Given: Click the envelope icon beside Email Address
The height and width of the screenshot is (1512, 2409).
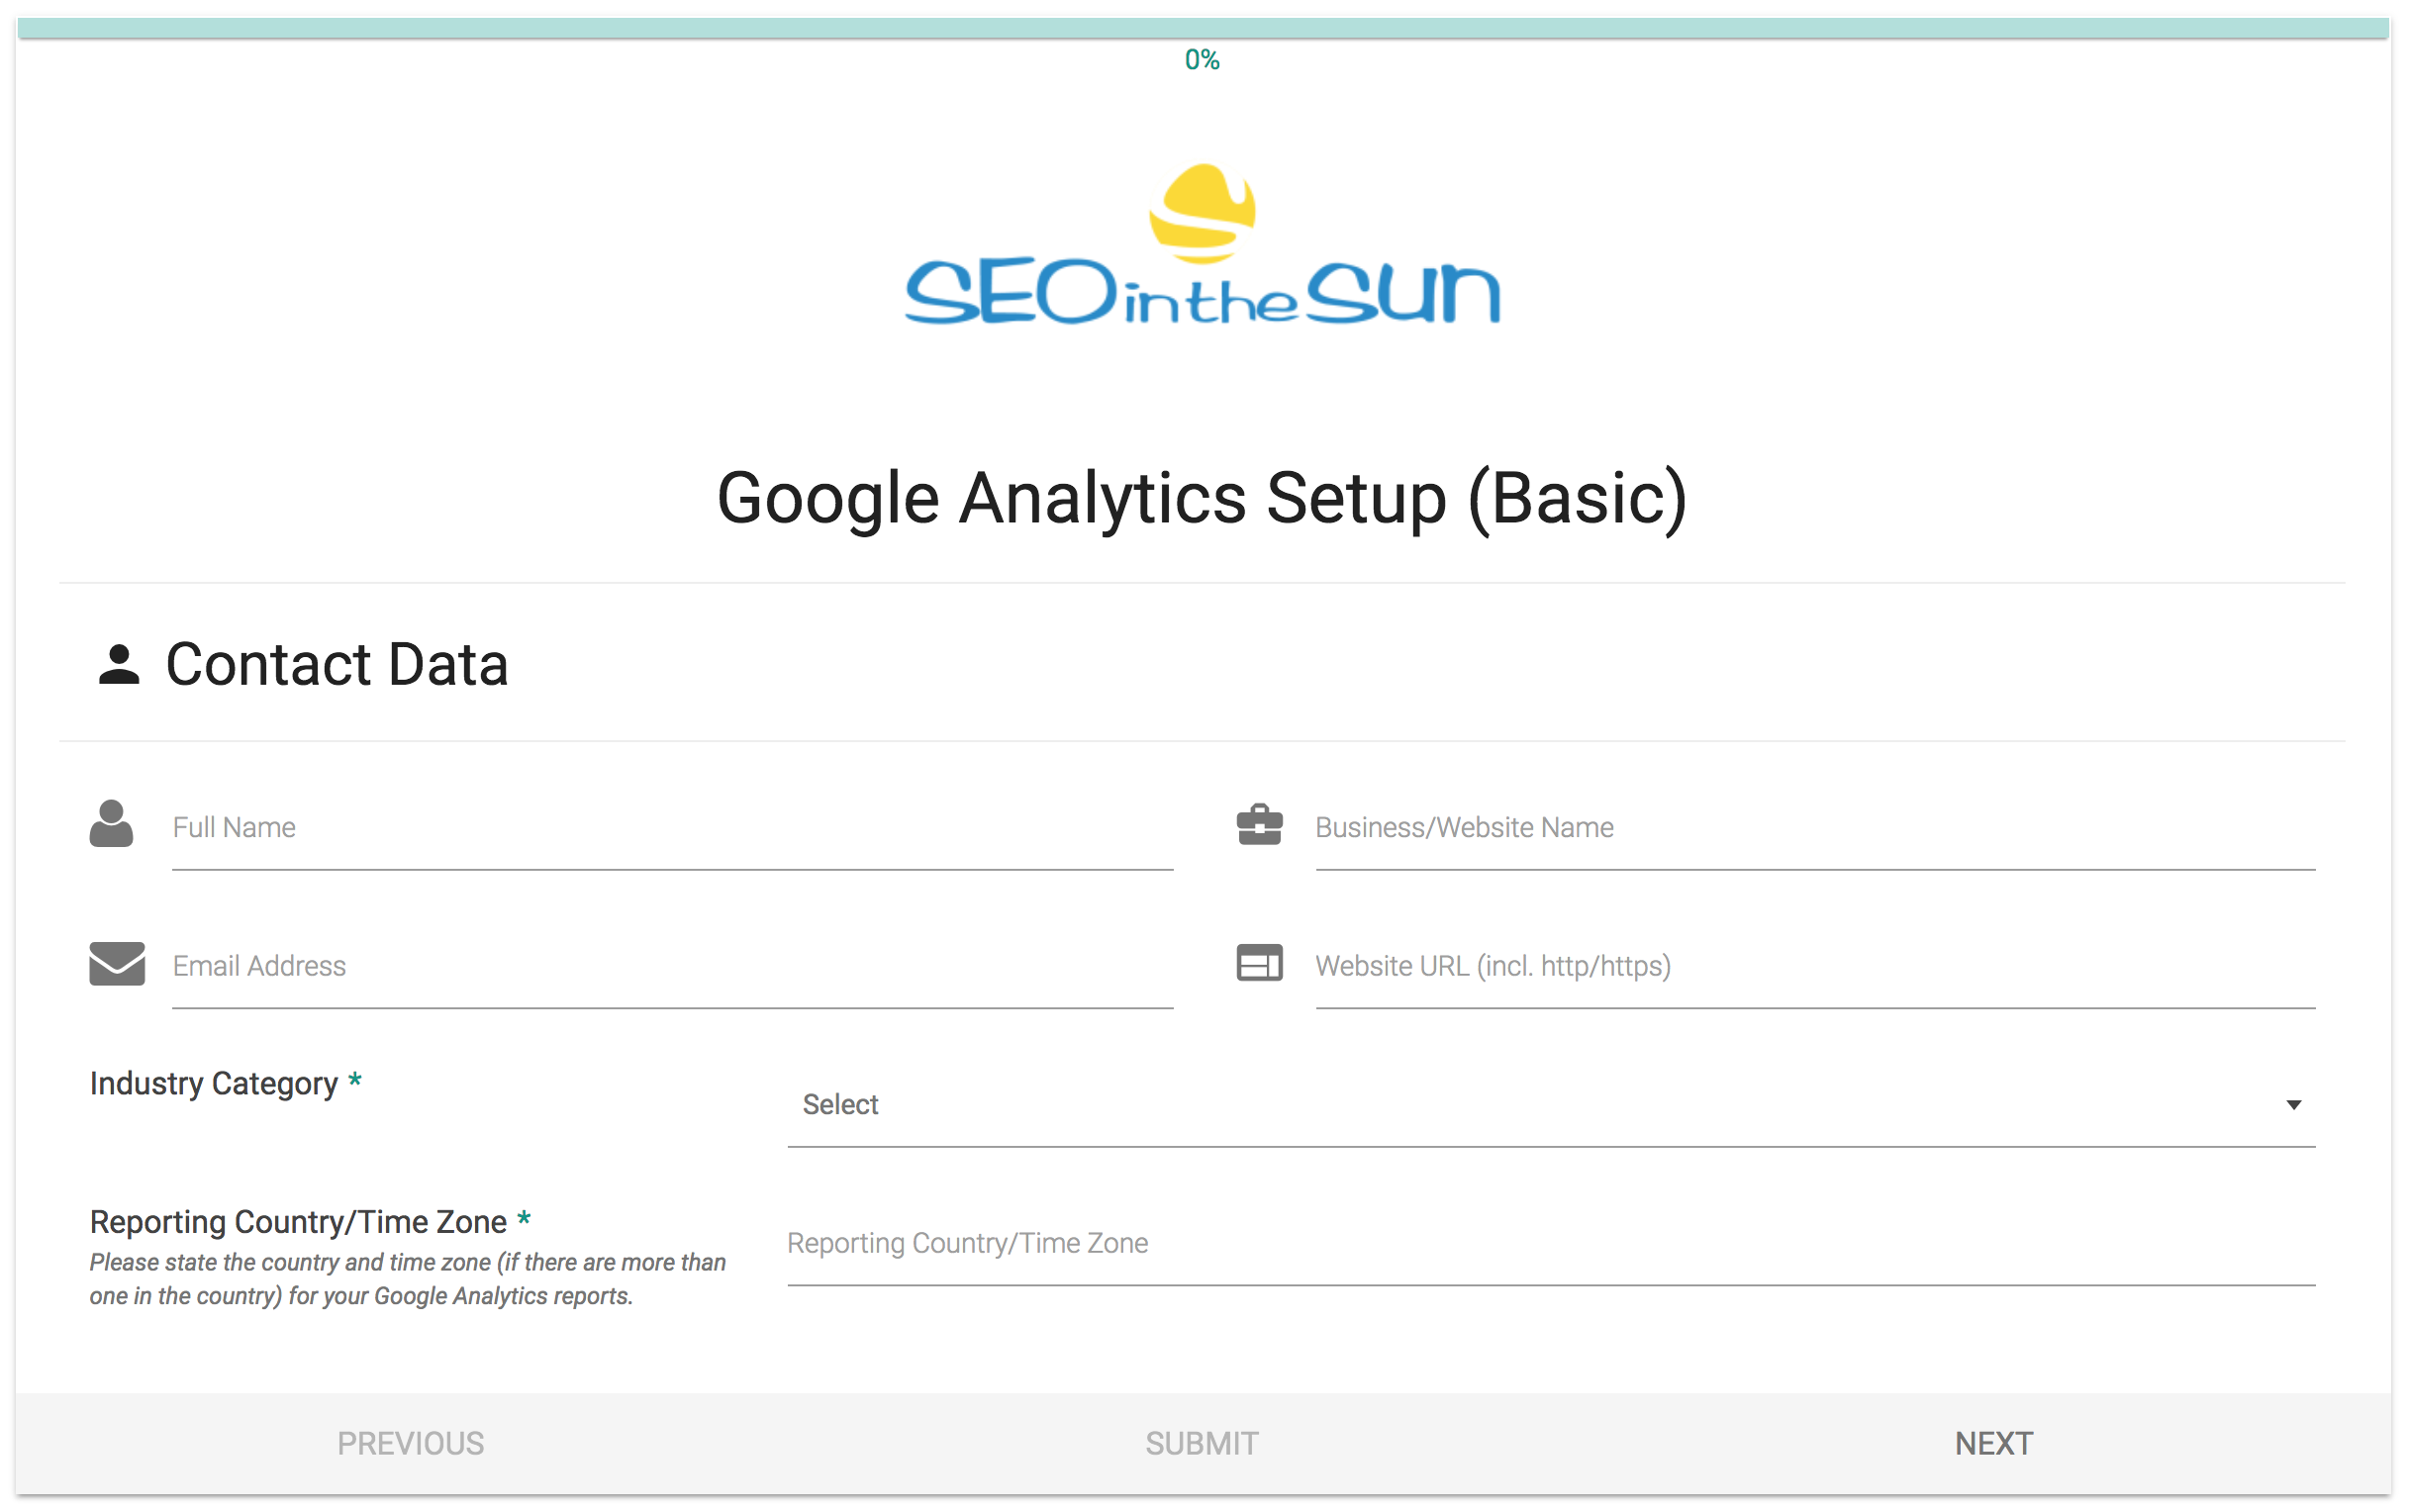Looking at the screenshot, I should (117, 963).
